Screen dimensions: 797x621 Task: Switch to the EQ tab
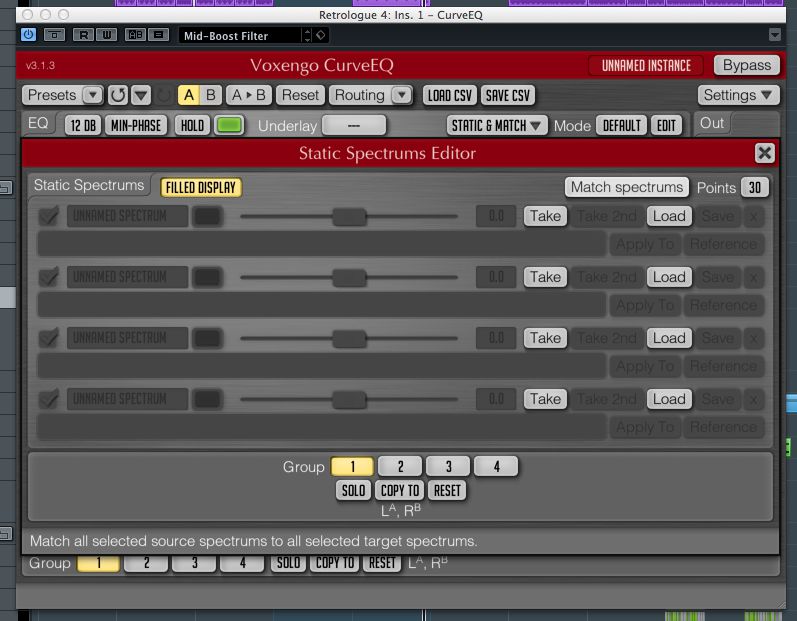[x=38, y=123]
